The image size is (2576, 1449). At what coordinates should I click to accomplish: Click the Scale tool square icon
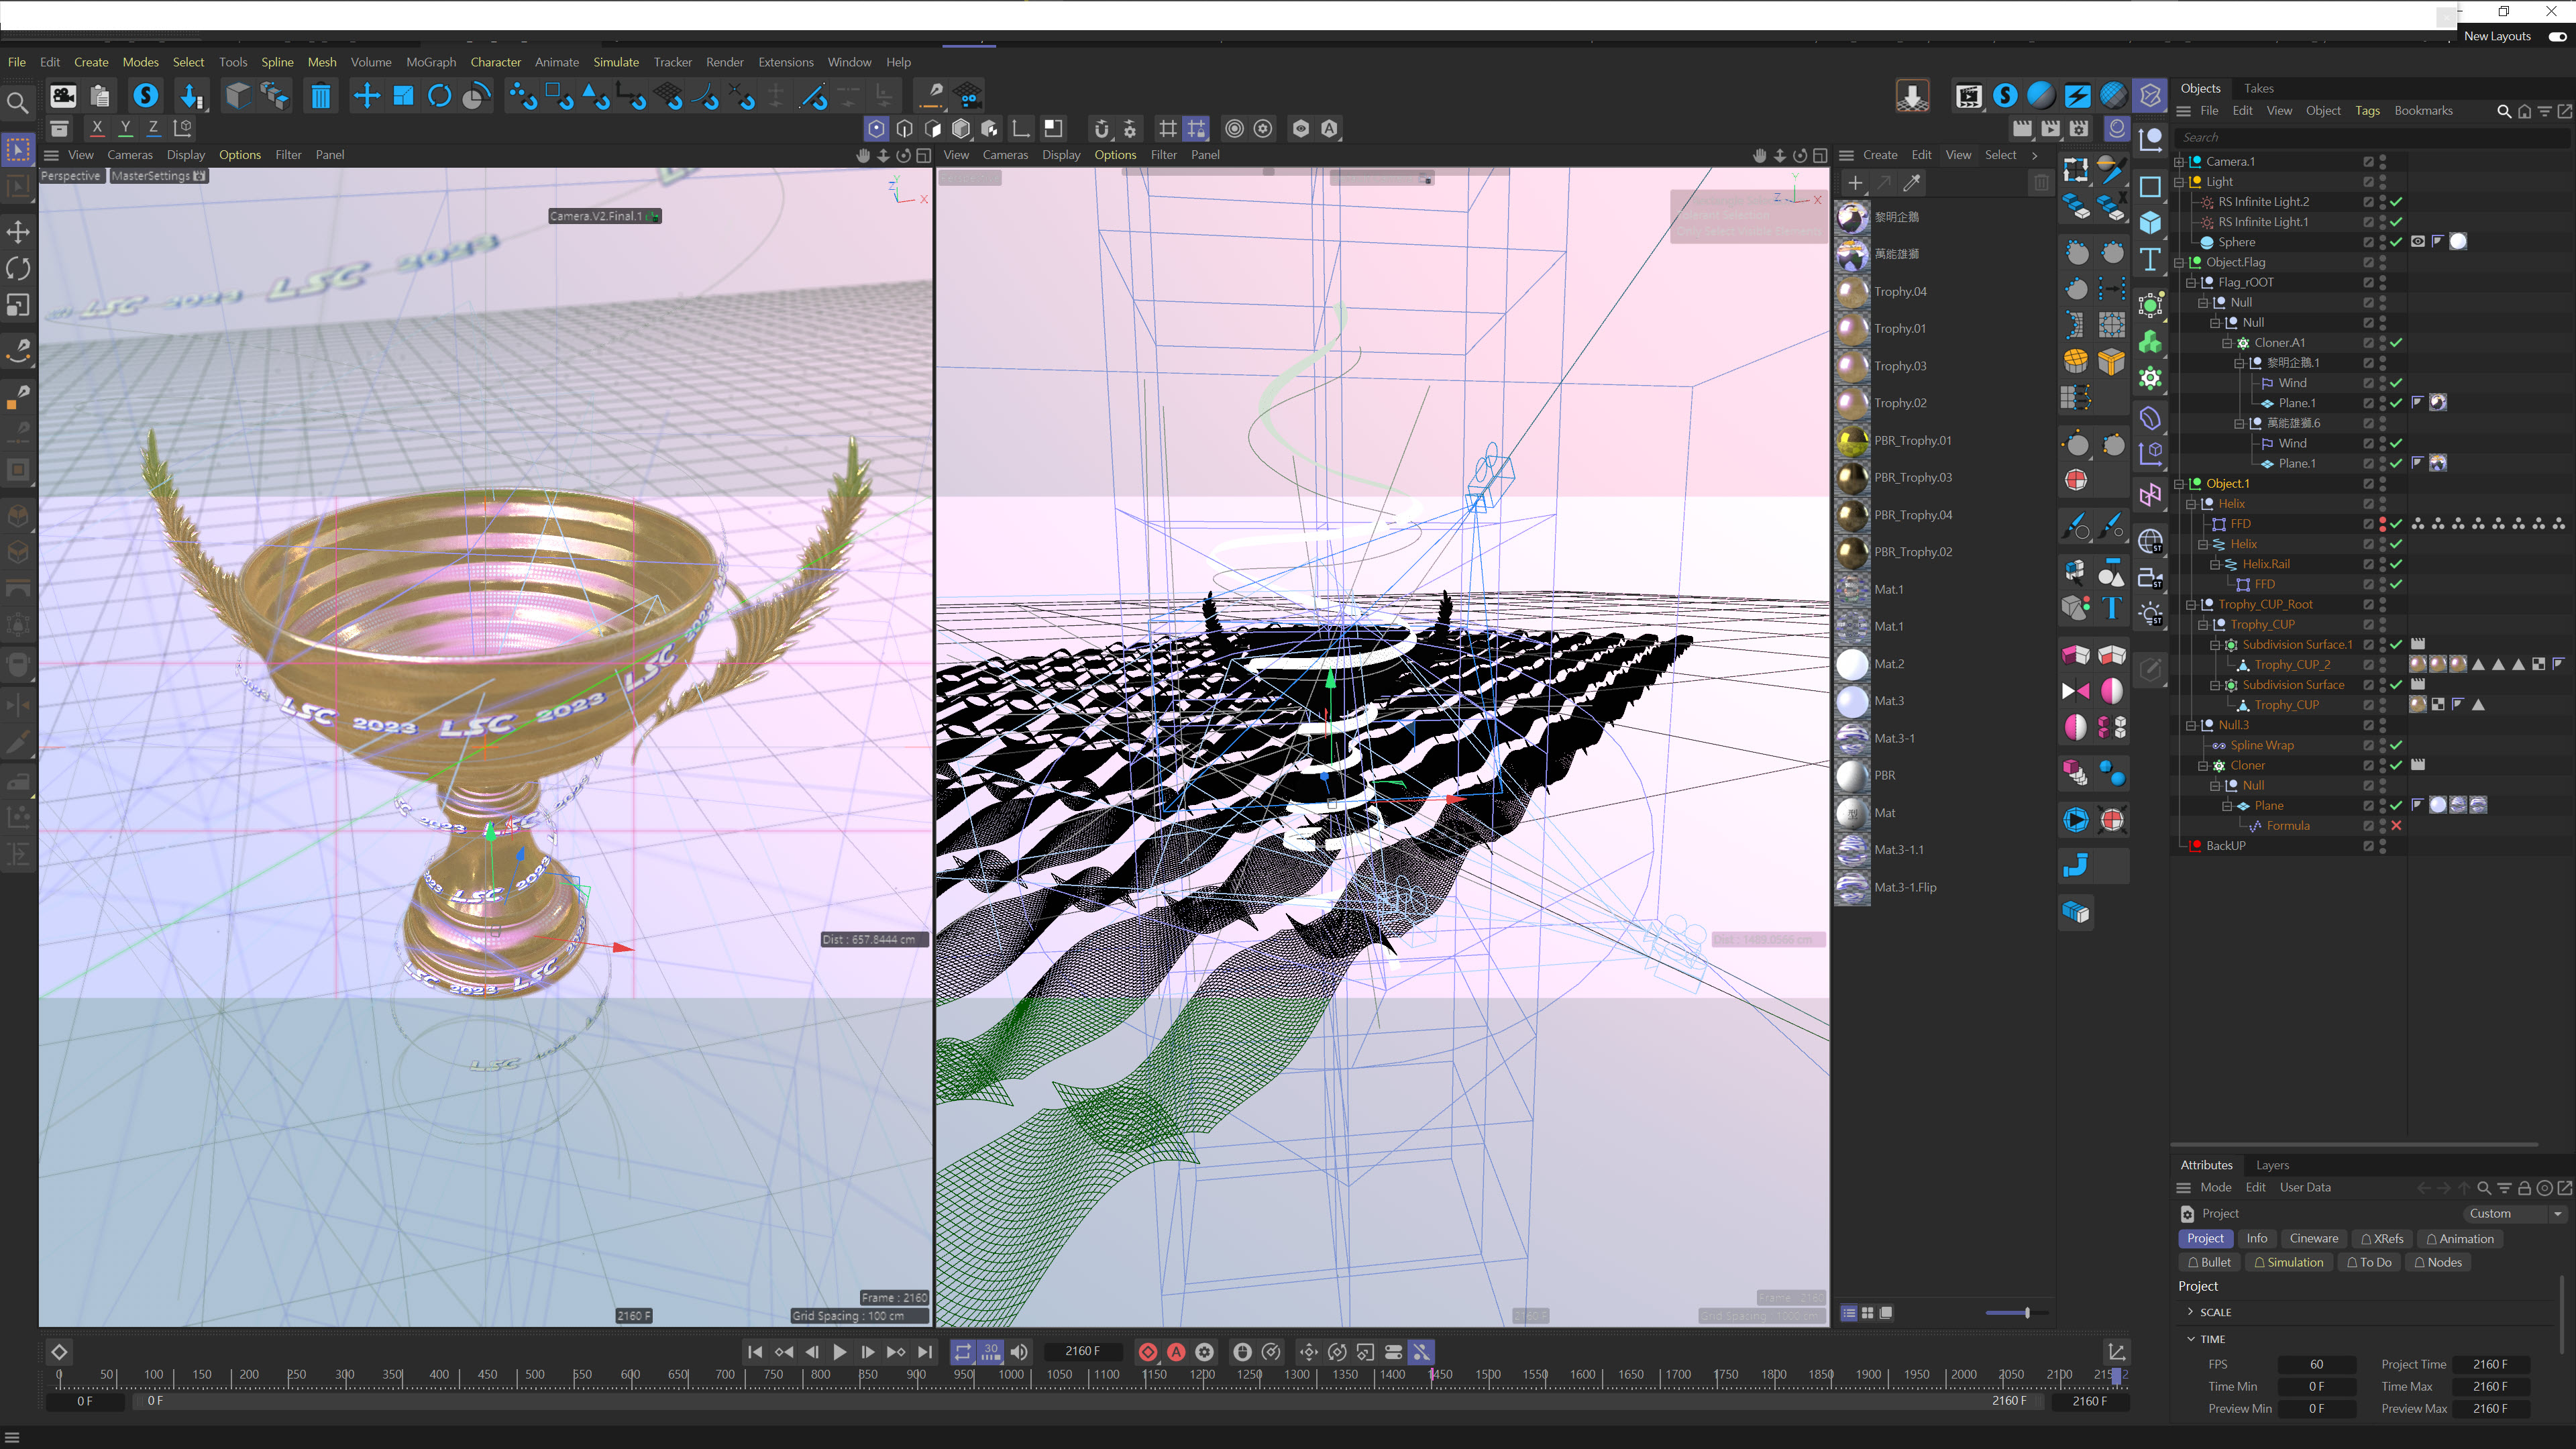(403, 96)
